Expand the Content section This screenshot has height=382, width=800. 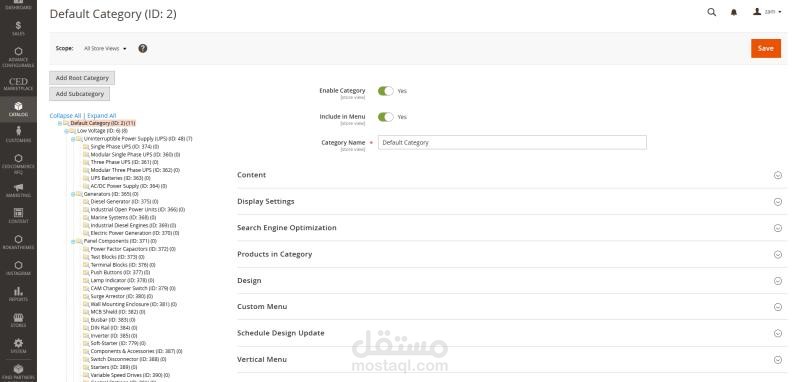[512, 175]
